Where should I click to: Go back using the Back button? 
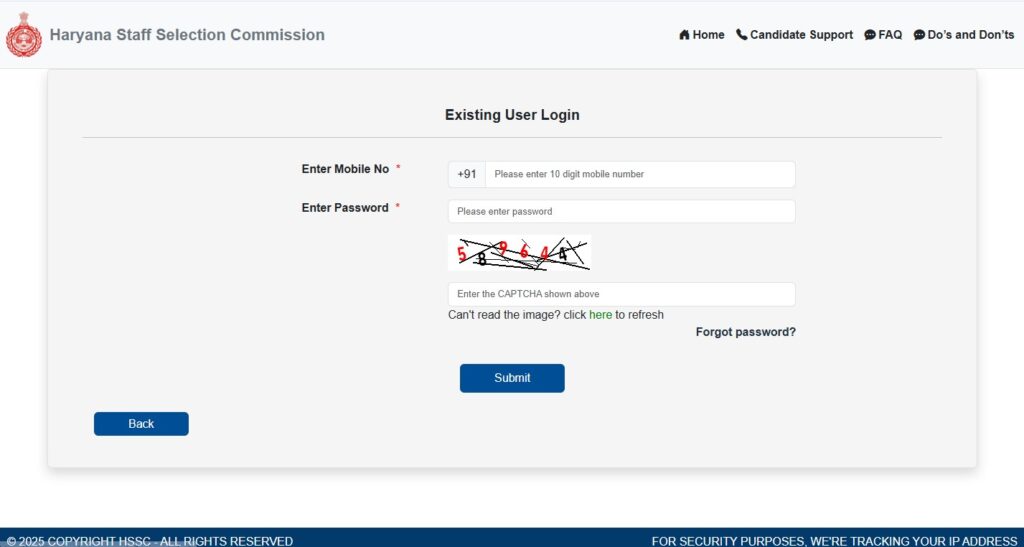pyautogui.click(x=141, y=424)
